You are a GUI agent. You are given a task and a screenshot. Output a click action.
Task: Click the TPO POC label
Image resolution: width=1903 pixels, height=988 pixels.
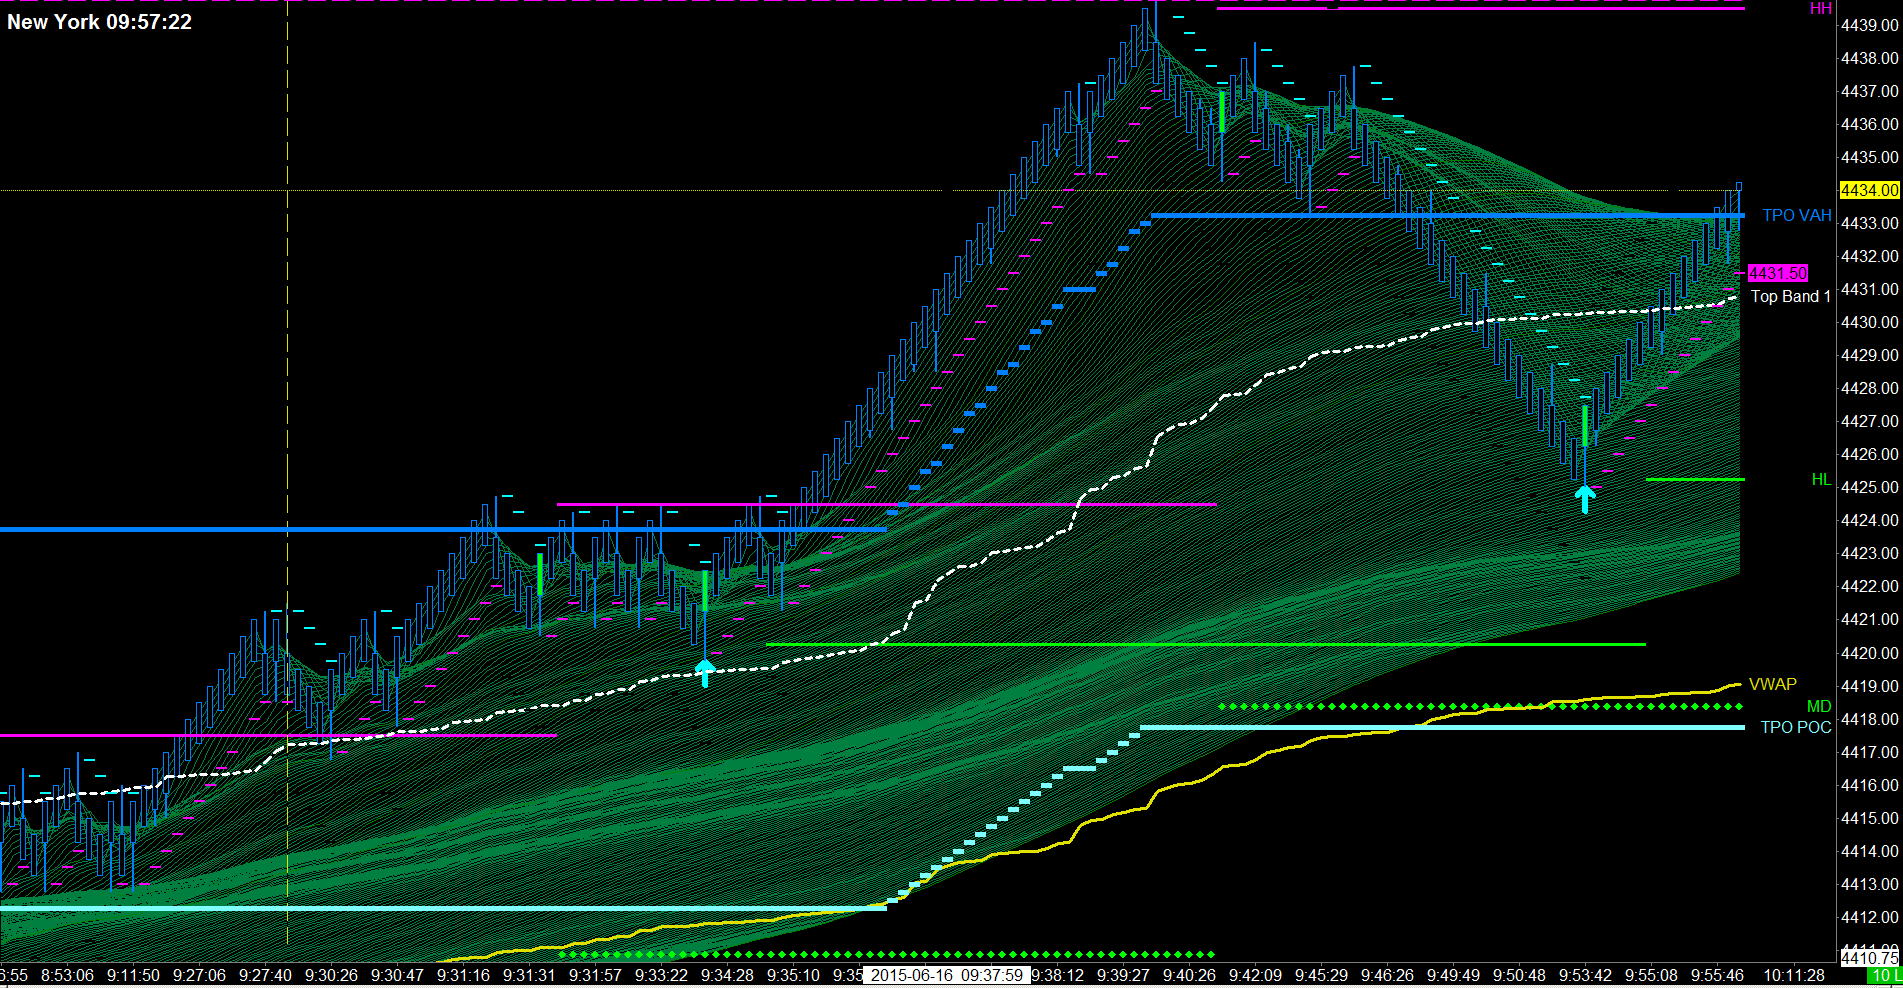pyautogui.click(x=1796, y=728)
